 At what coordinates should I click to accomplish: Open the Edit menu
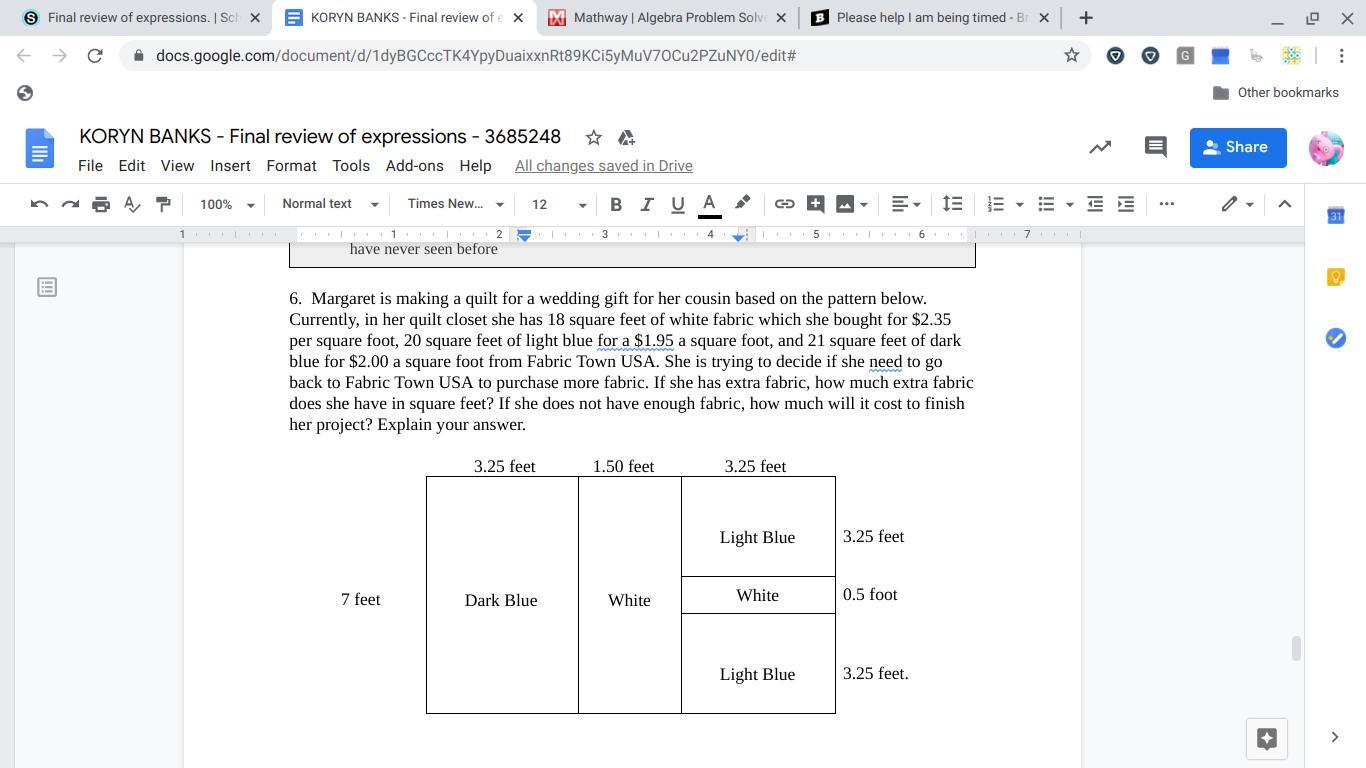pyautogui.click(x=132, y=166)
